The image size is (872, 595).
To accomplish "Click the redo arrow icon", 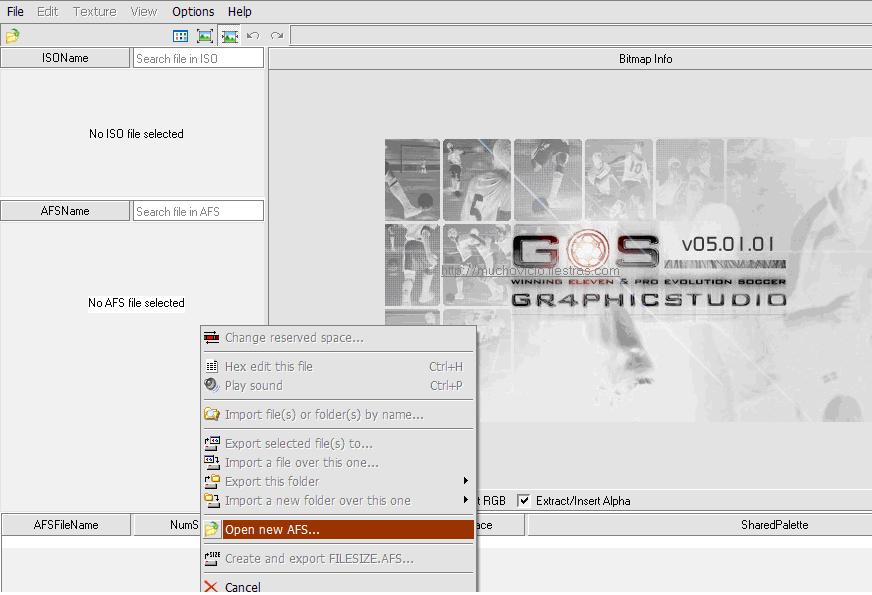I will click(x=277, y=36).
